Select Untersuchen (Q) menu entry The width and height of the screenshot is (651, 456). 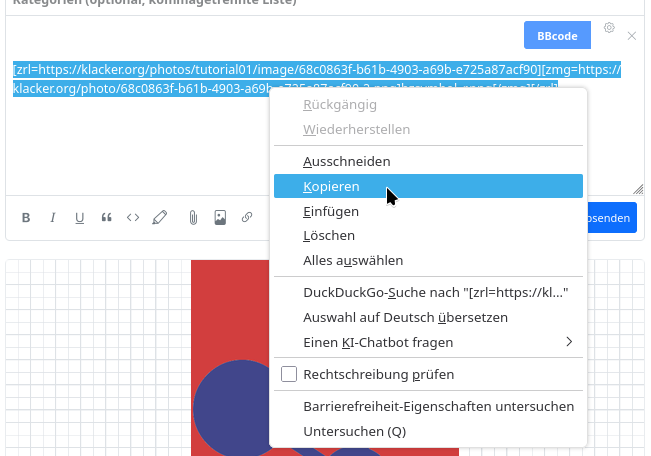(428, 431)
